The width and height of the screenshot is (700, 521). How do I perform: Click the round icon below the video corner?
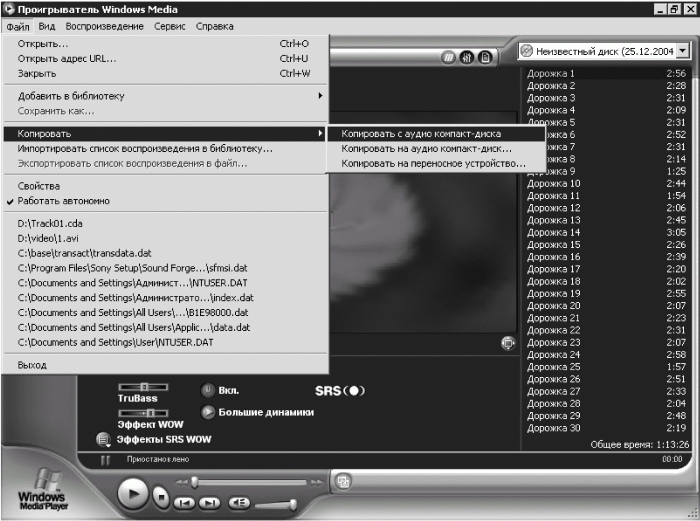pyautogui.click(x=508, y=343)
